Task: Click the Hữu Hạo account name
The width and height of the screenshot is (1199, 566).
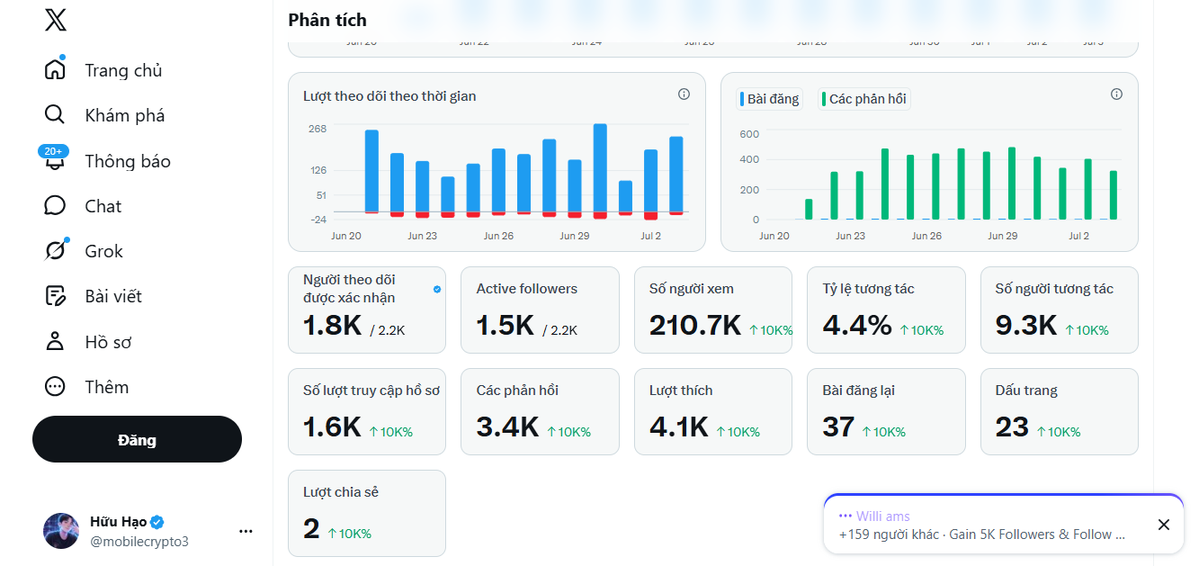Action: point(119,522)
